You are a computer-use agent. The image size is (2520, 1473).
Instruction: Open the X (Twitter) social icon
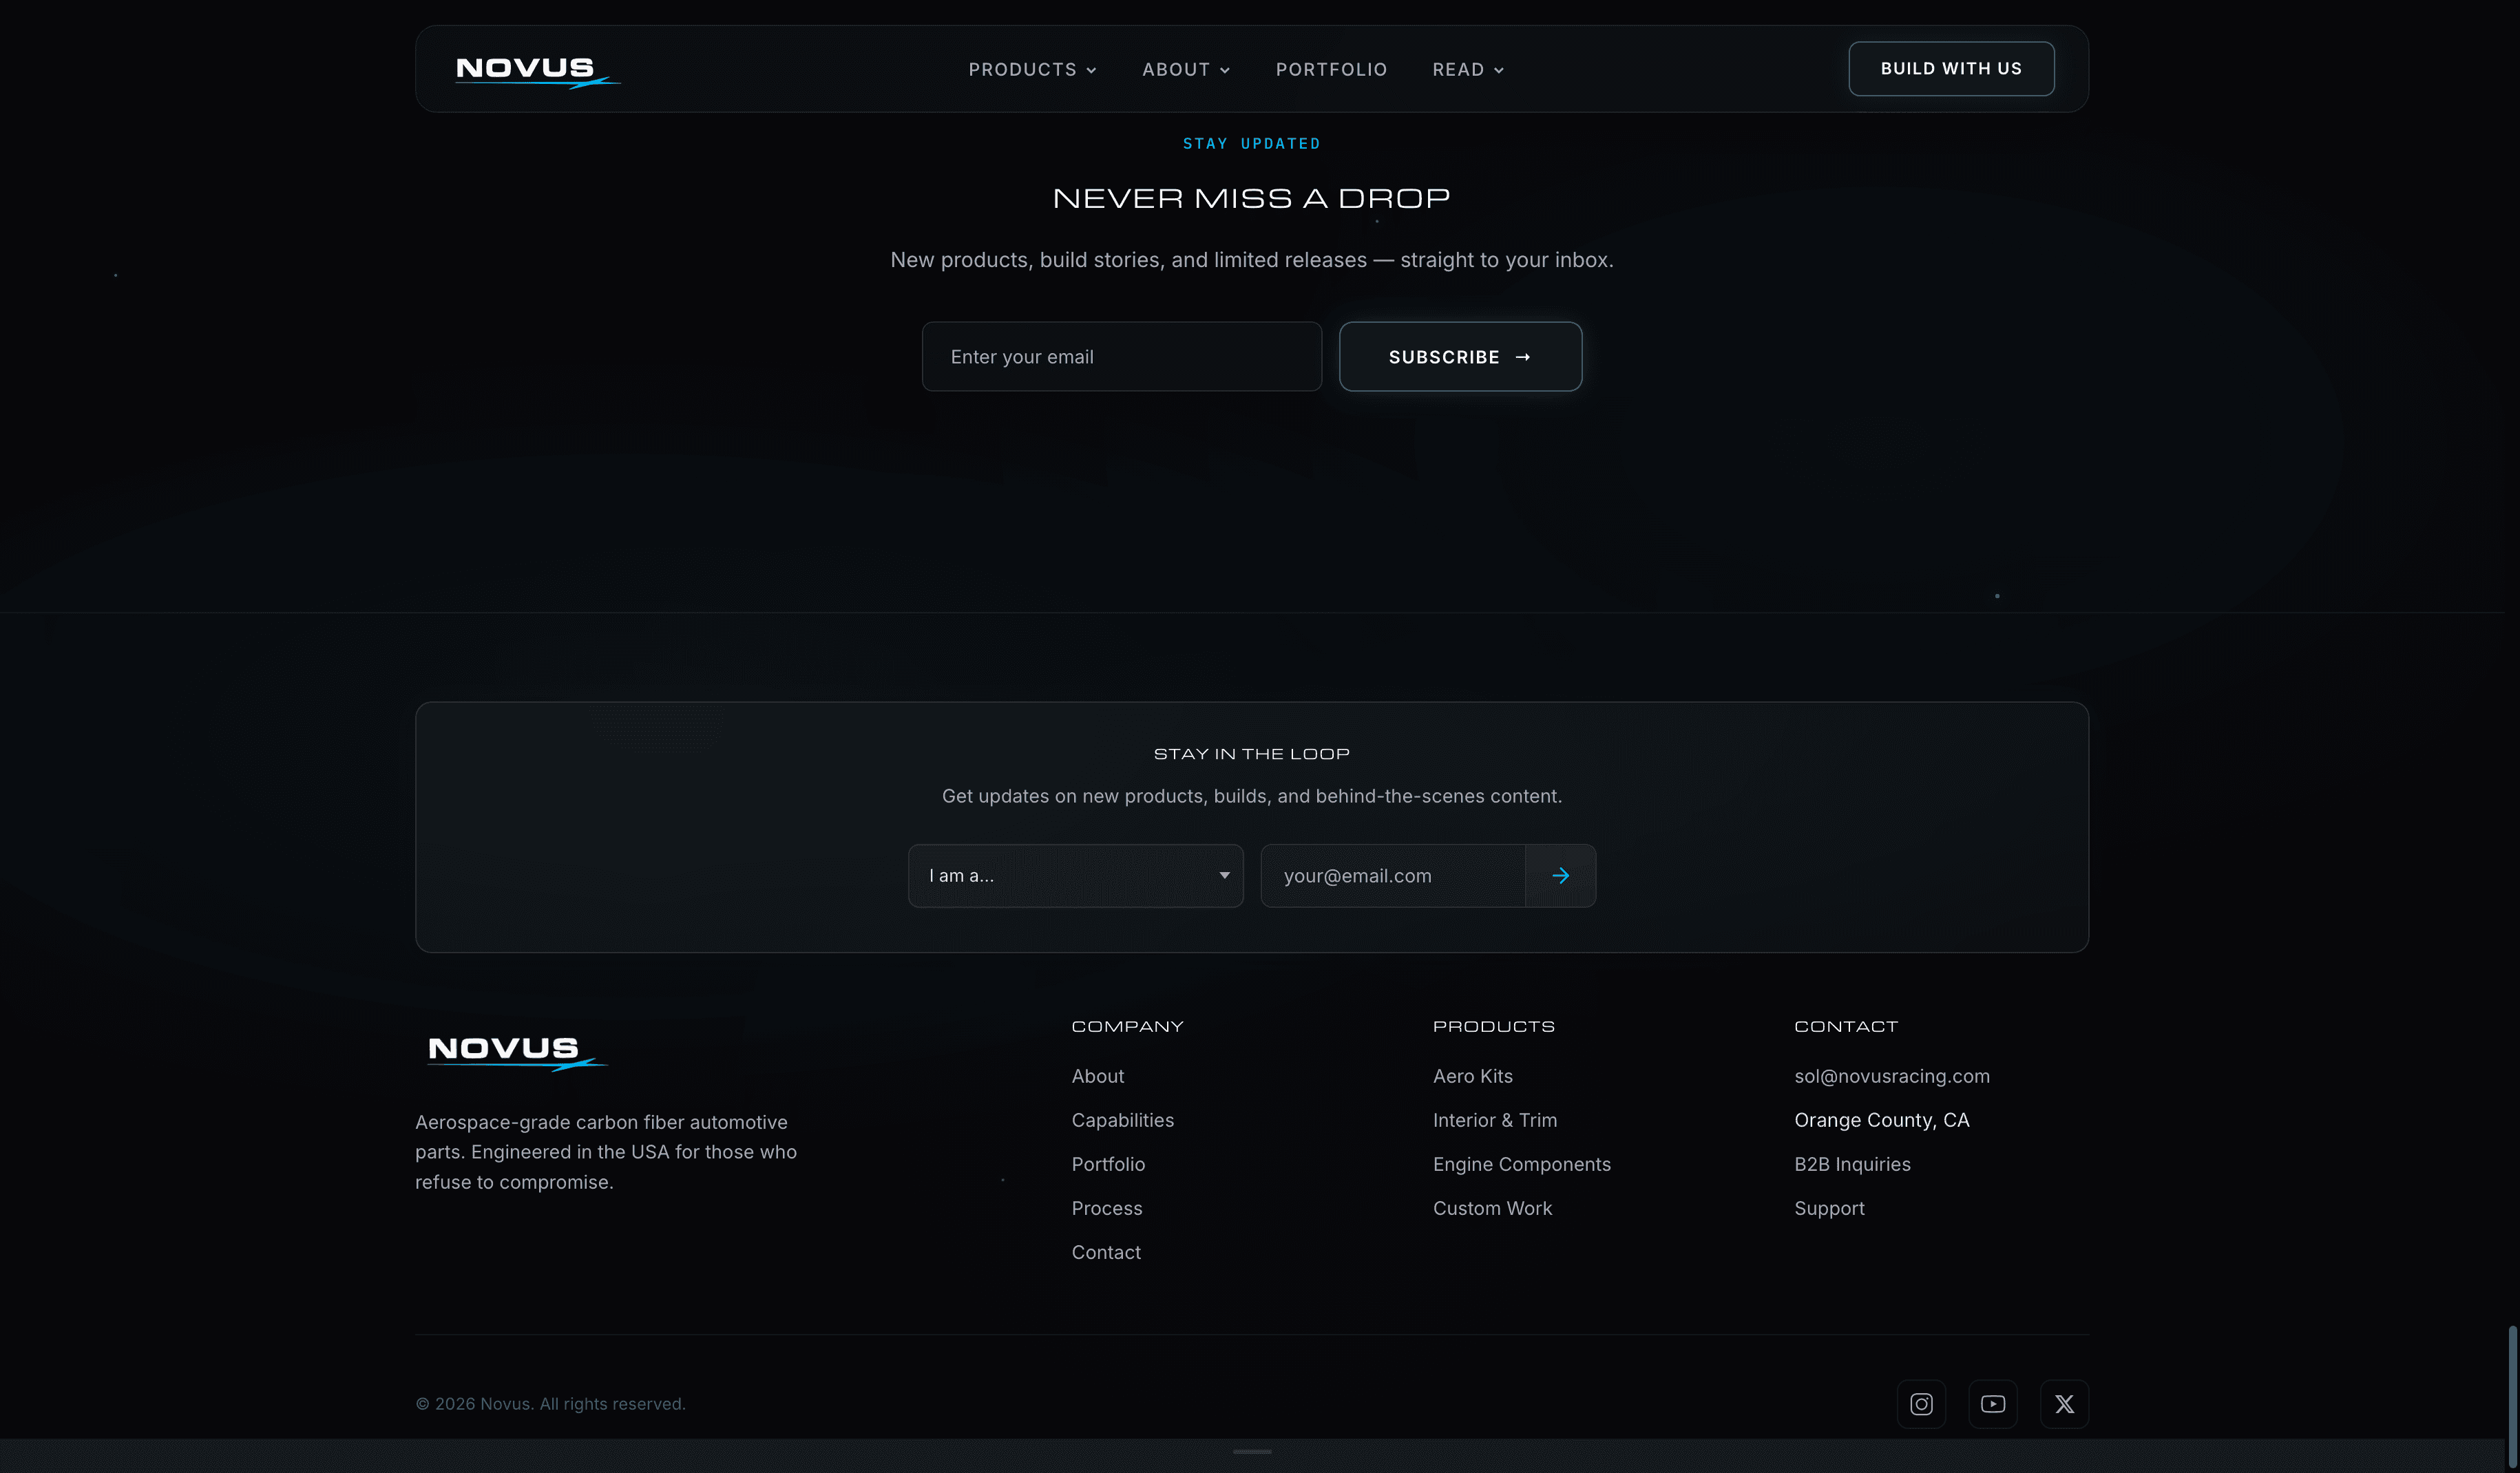[2064, 1404]
